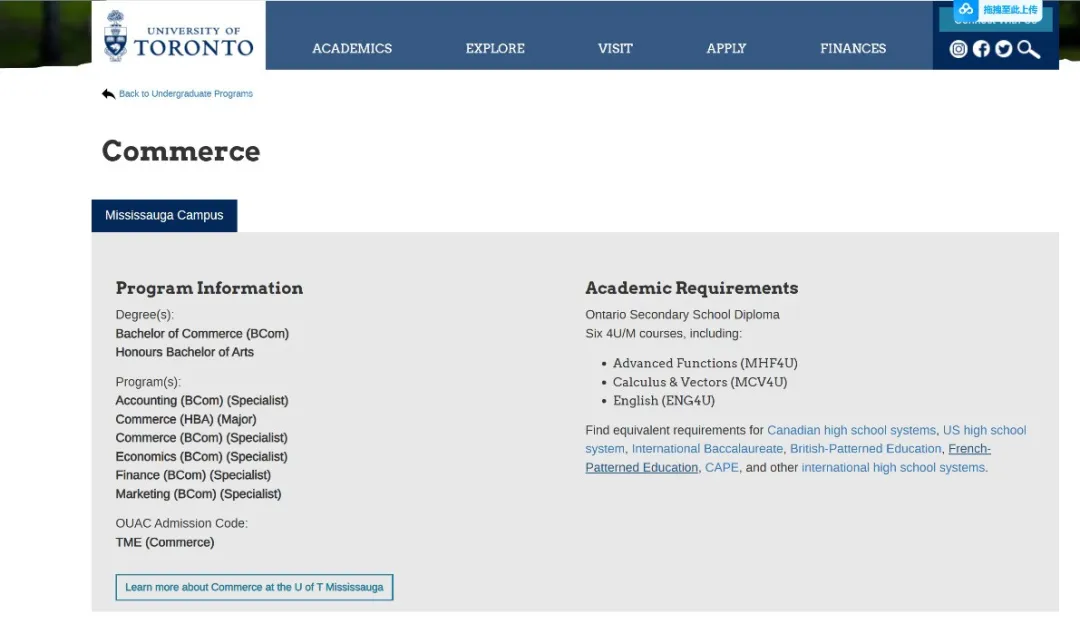Open the Academics menu
Viewport: 1080px width, 624px height.
tap(352, 48)
